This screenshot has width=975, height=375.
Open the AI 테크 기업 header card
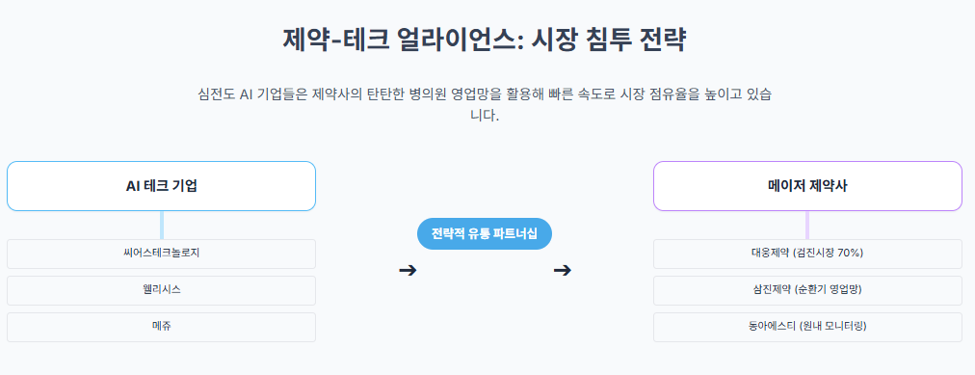162,186
